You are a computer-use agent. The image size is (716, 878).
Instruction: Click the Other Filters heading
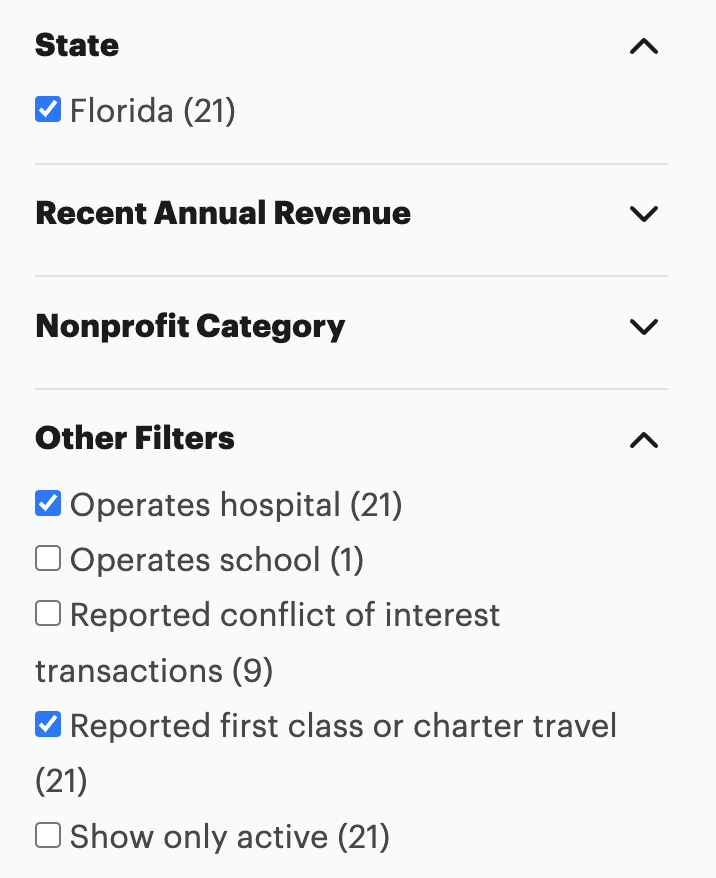click(x=135, y=438)
